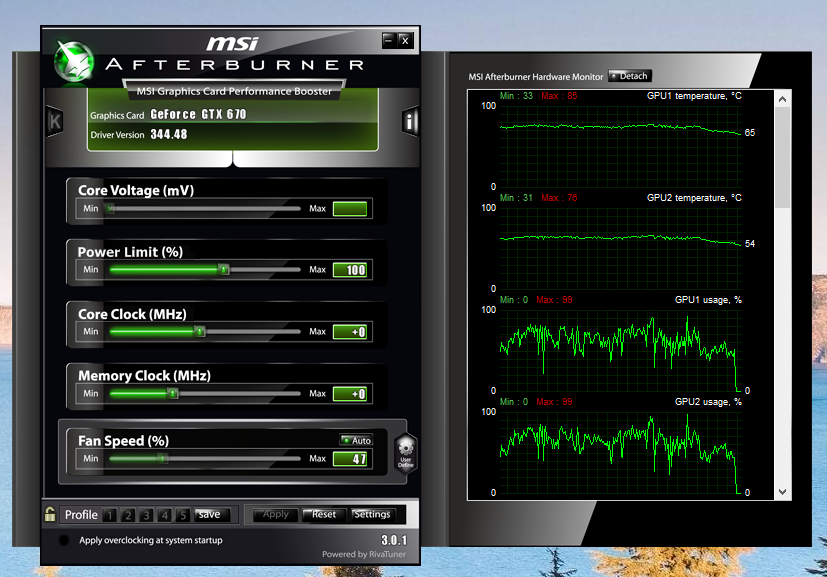This screenshot has height=577, width=827.
Task: Click the 'Powered by RivaTuner' text
Action: pyautogui.click(x=364, y=554)
